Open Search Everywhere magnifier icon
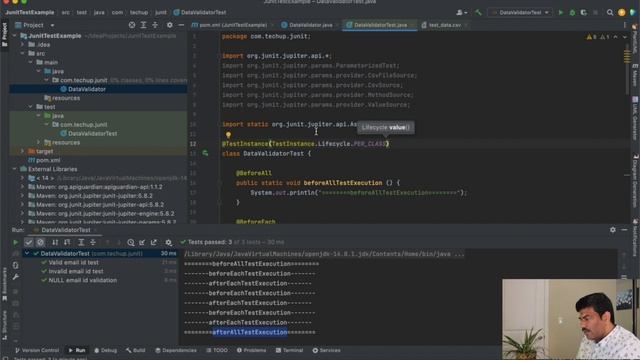640x360 pixels. pos(610,13)
